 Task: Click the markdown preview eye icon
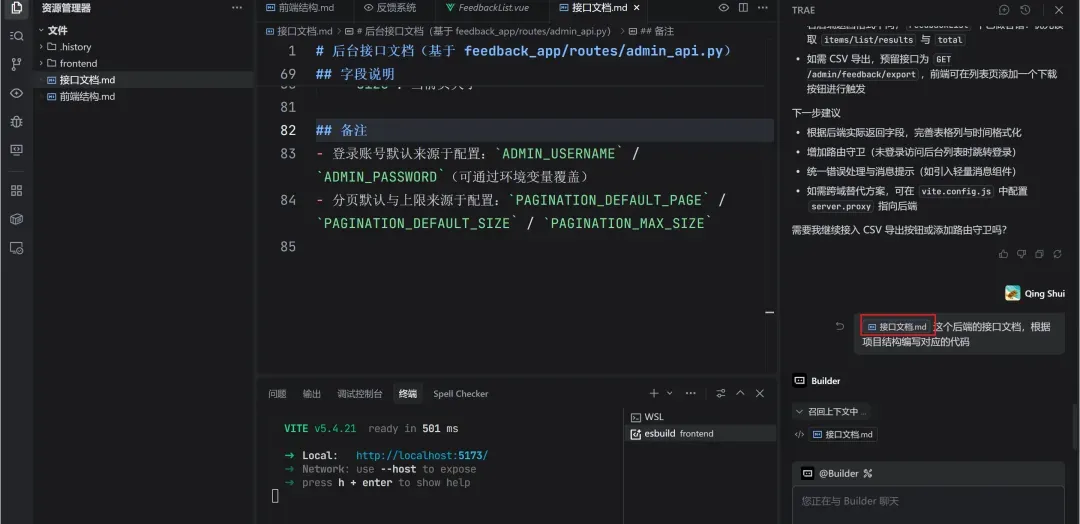coord(723,8)
